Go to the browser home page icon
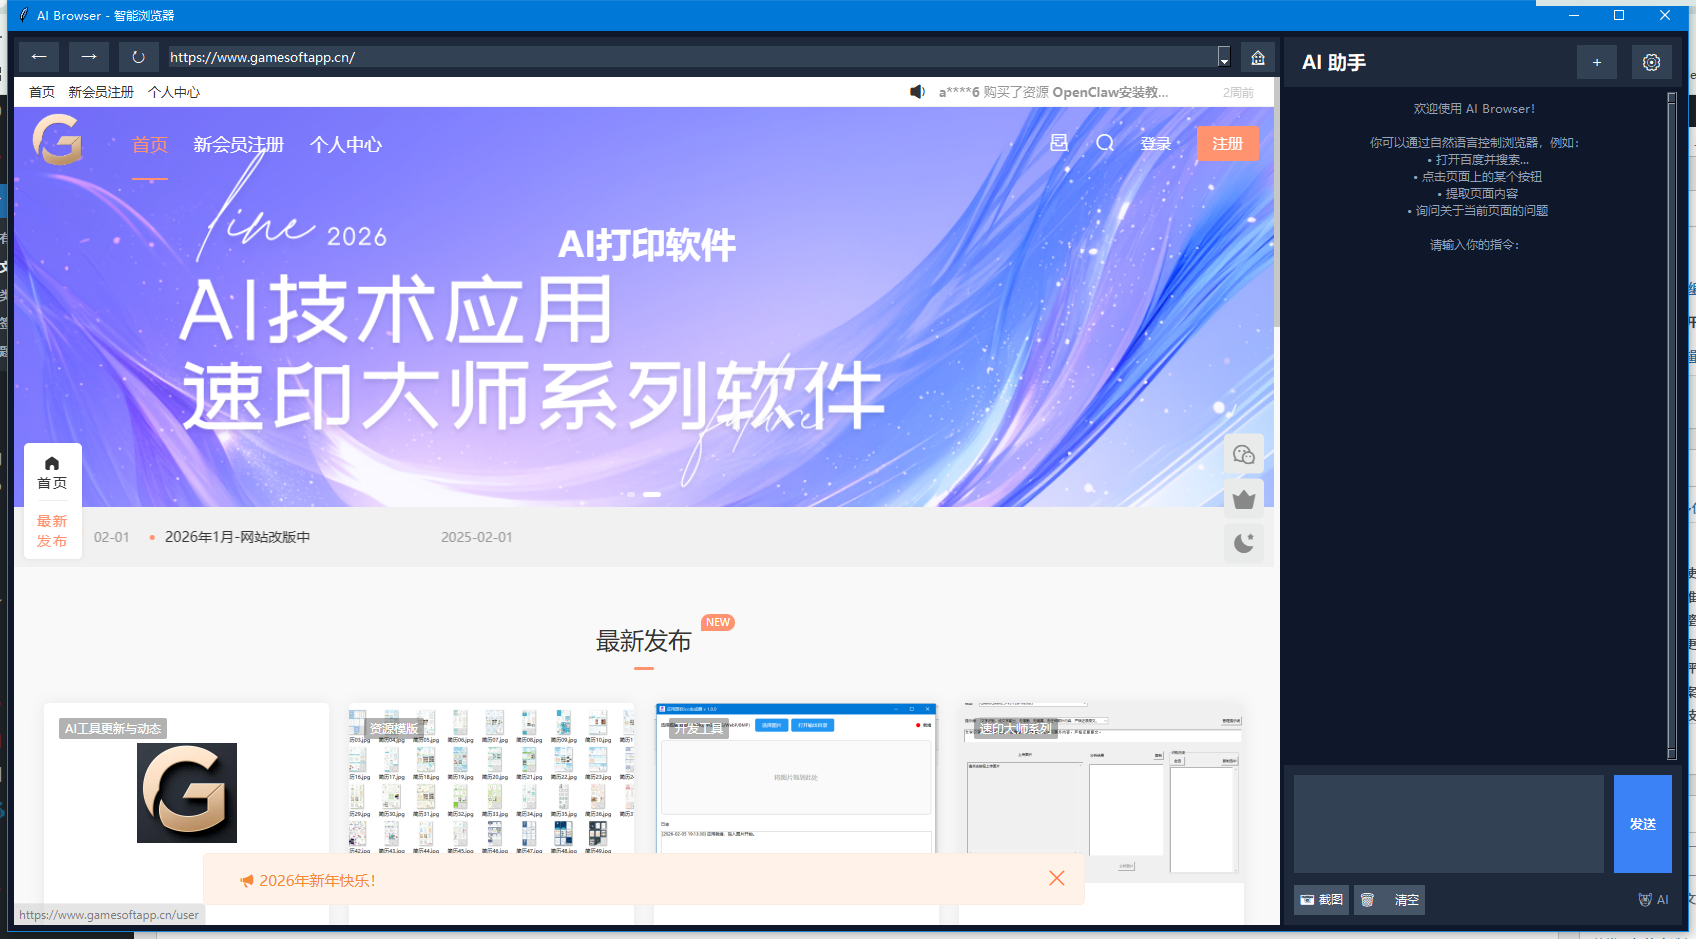The width and height of the screenshot is (1696, 939). point(1258,57)
